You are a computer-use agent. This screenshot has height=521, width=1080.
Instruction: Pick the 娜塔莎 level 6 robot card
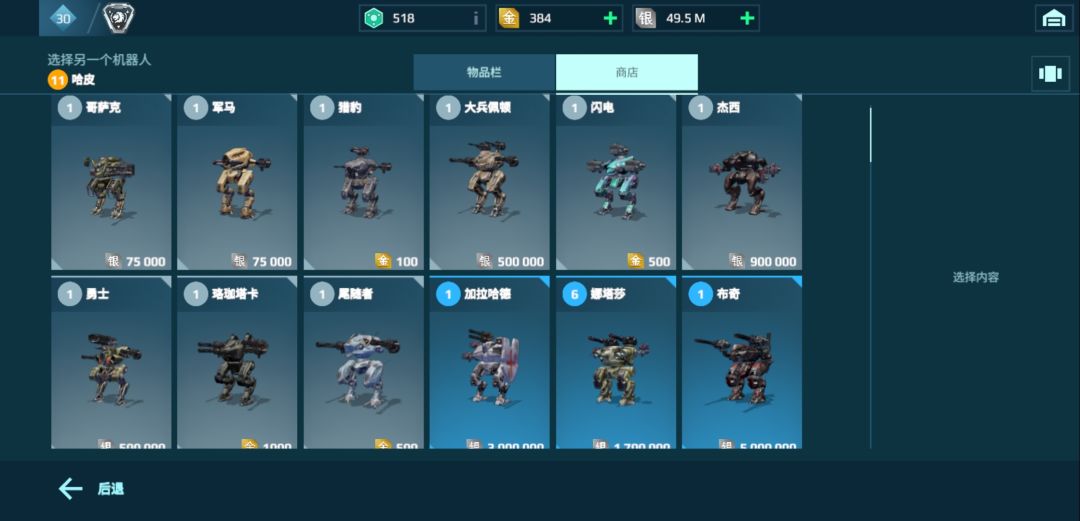pyautogui.click(x=616, y=362)
